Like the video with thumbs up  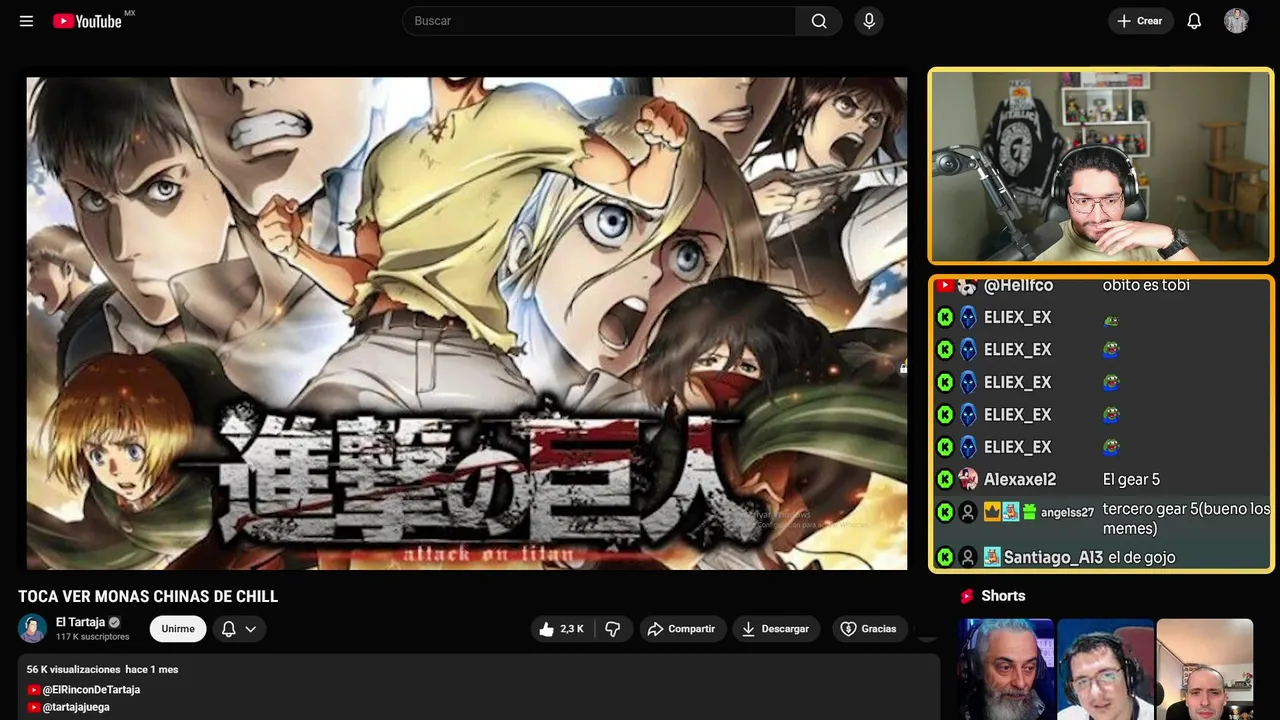(561, 629)
